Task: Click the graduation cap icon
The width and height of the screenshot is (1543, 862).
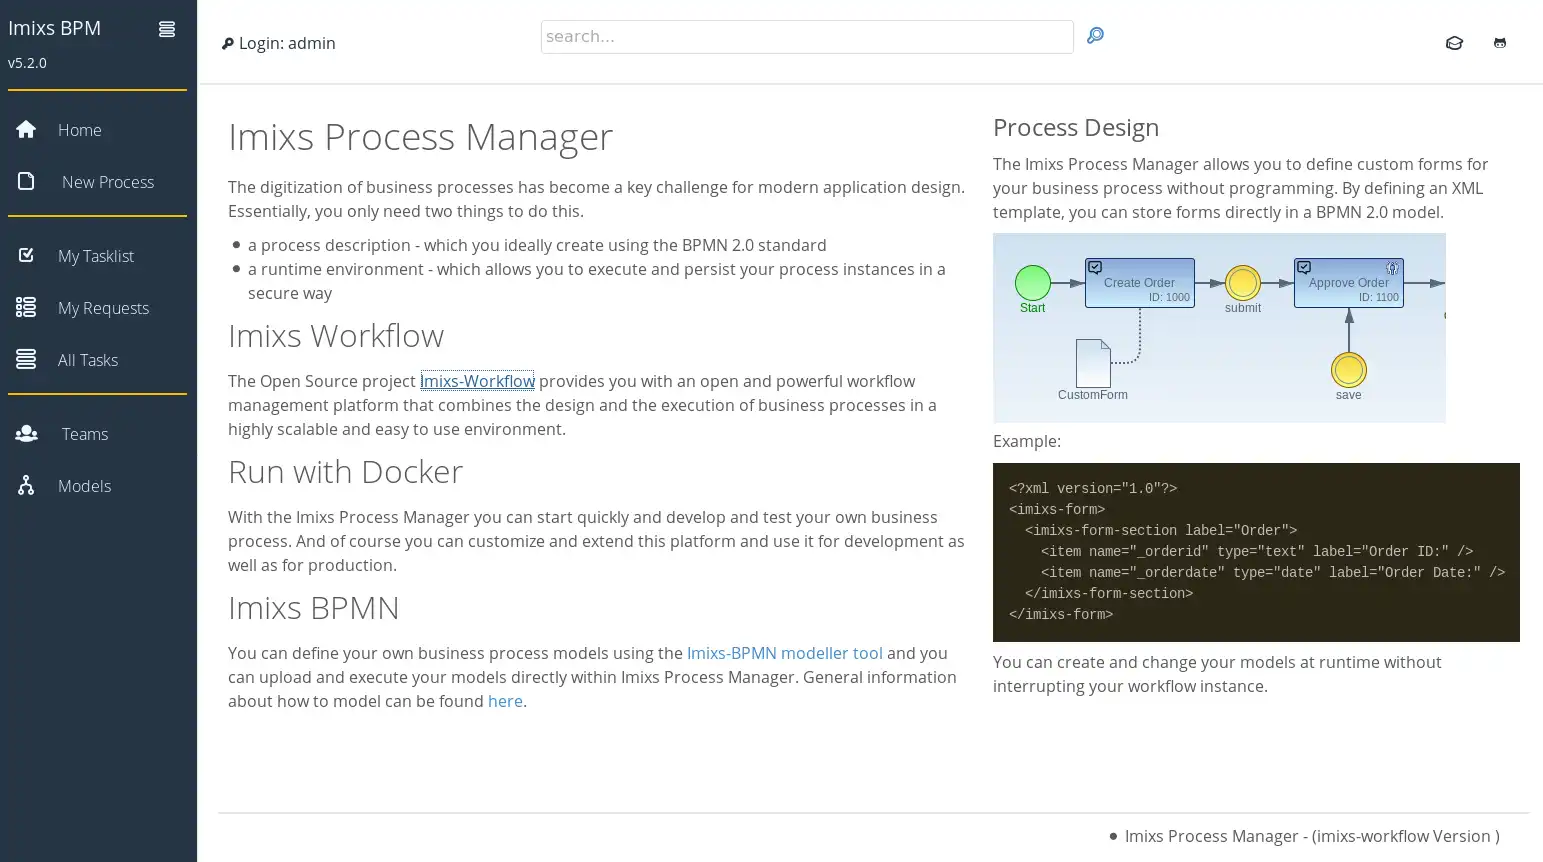Action: point(1454,43)
